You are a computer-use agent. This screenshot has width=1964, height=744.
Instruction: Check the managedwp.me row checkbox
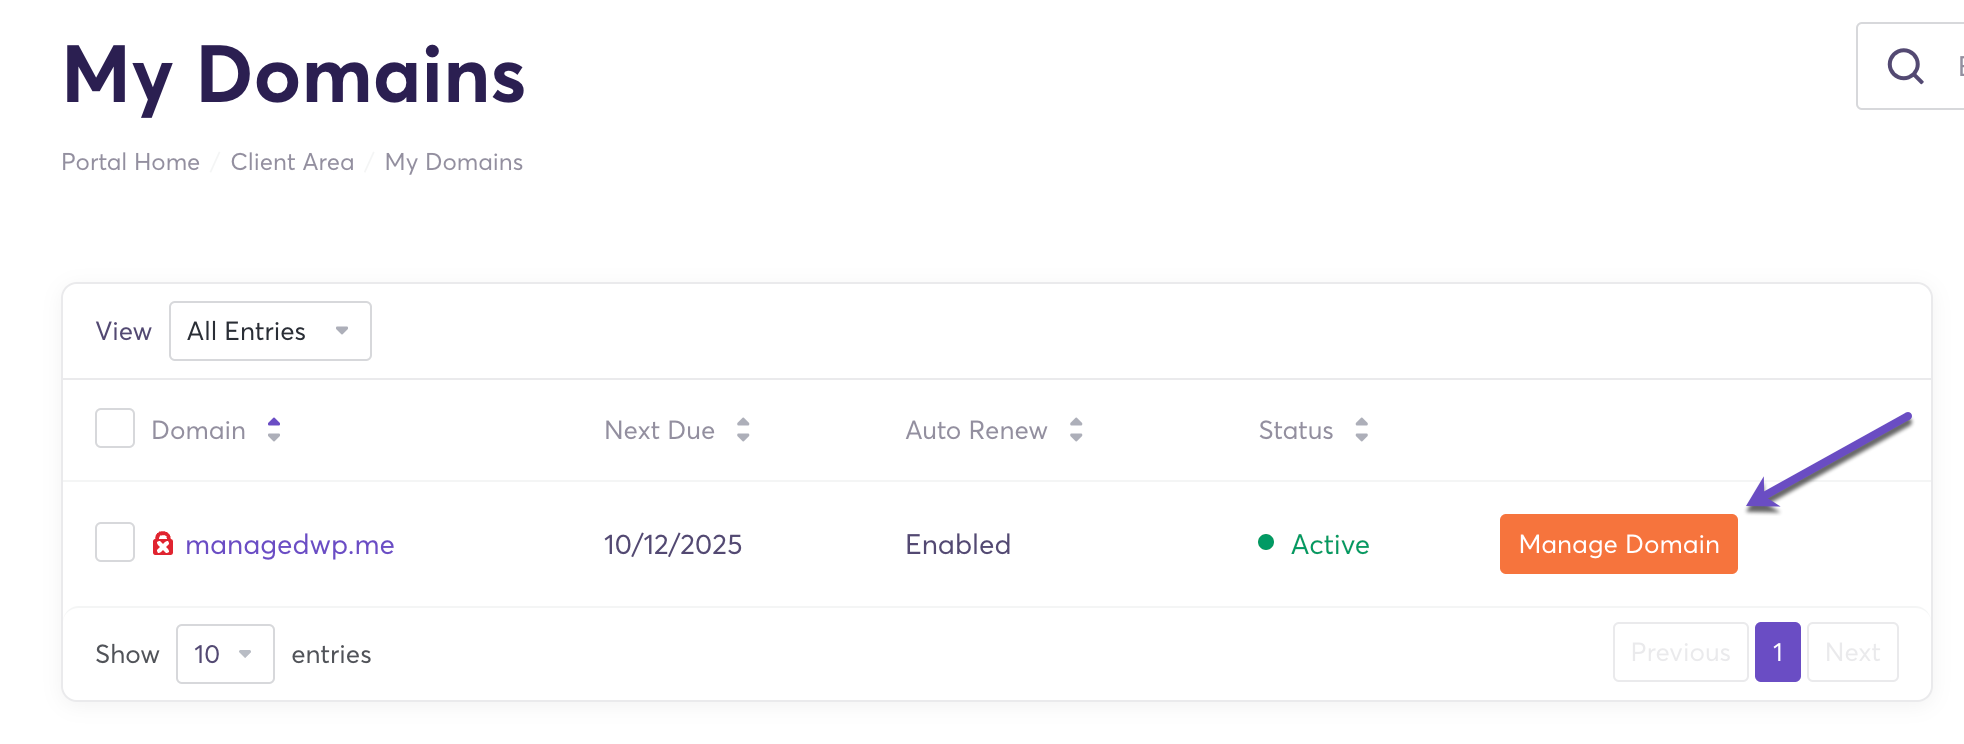point(115,542)
